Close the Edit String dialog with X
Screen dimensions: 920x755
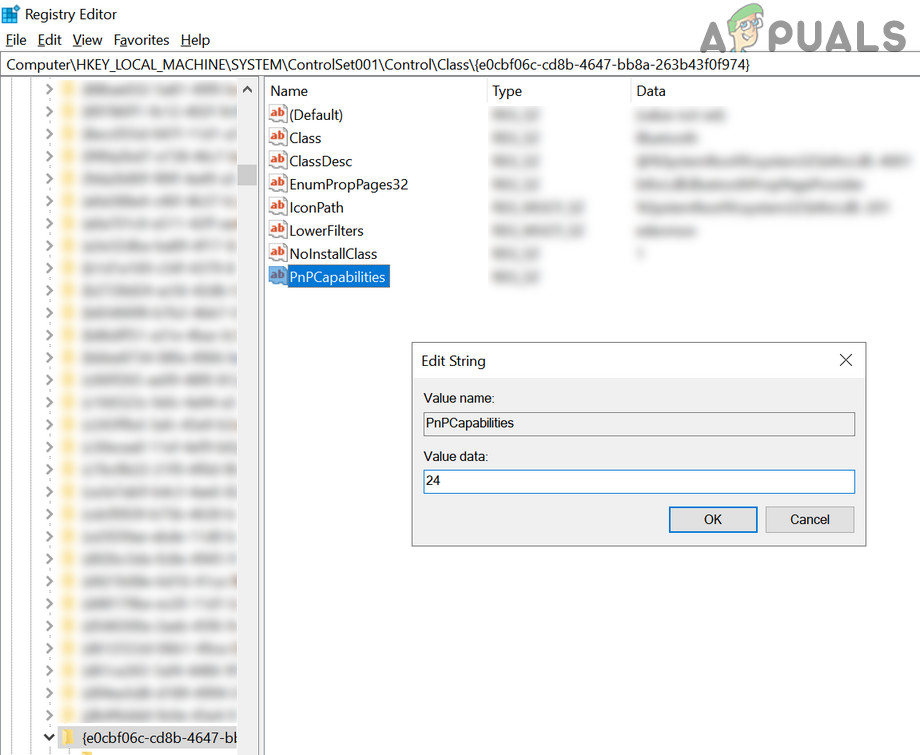pyautogui.click(x=845, y=360)
